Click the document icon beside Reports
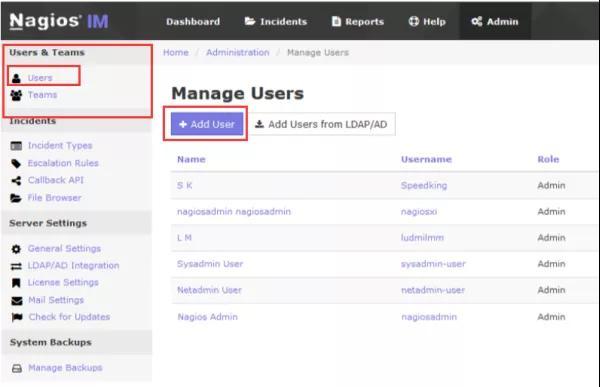 coord(336,21)
